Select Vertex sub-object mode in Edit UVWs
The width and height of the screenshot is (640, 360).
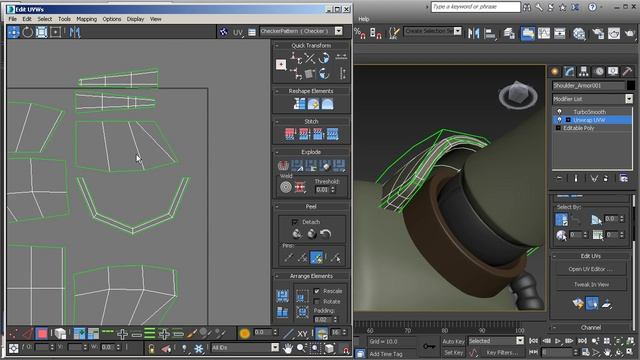(x=13, y=333)
